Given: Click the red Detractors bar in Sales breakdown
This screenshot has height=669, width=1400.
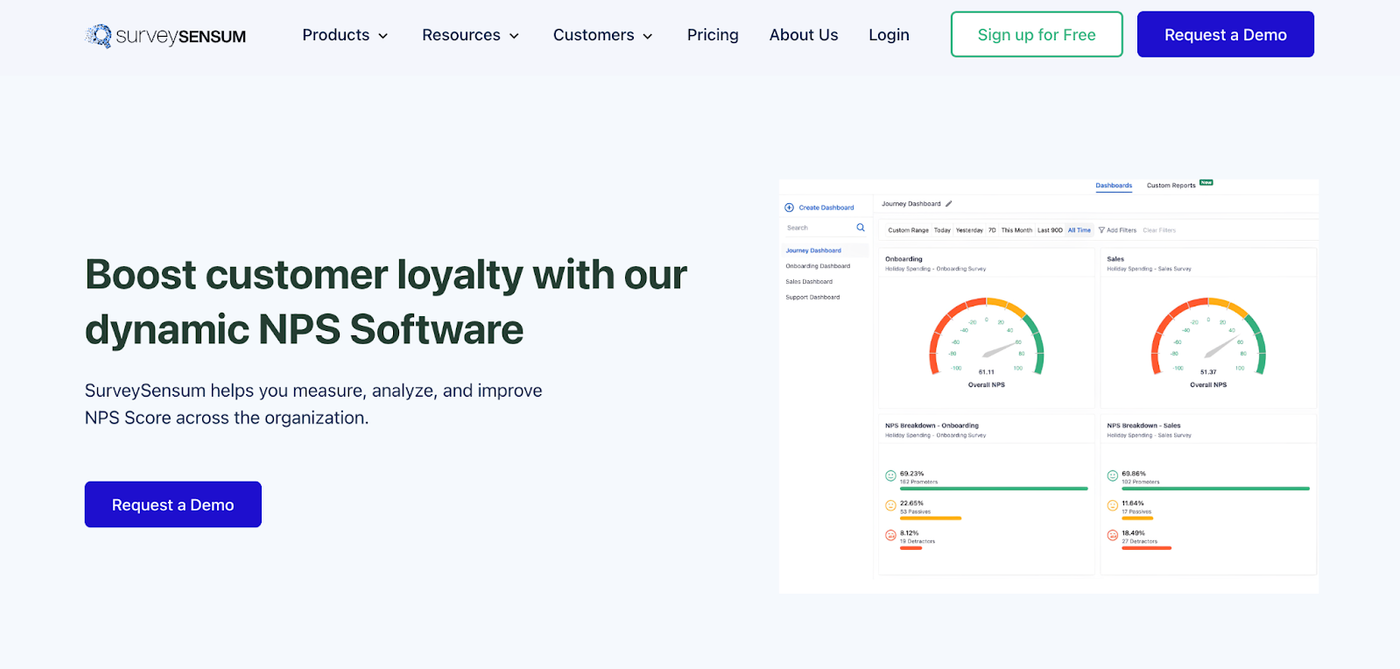Looking at the screenshot, I should pos(1147,548).
